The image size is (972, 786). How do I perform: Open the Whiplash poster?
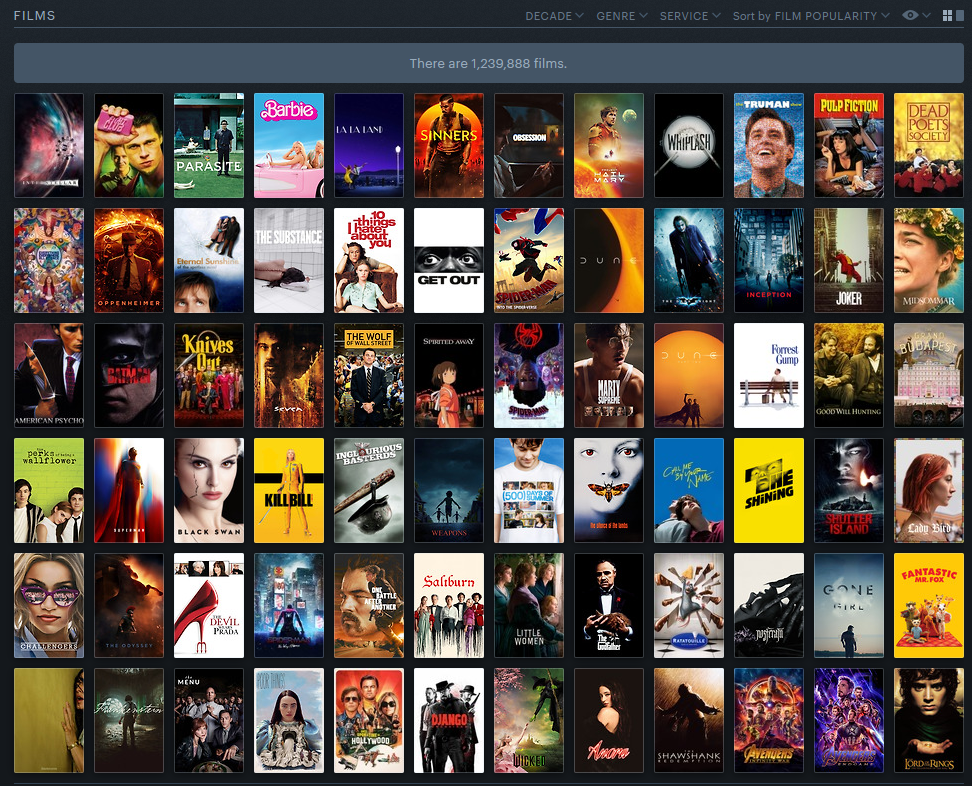click(689, 146)
